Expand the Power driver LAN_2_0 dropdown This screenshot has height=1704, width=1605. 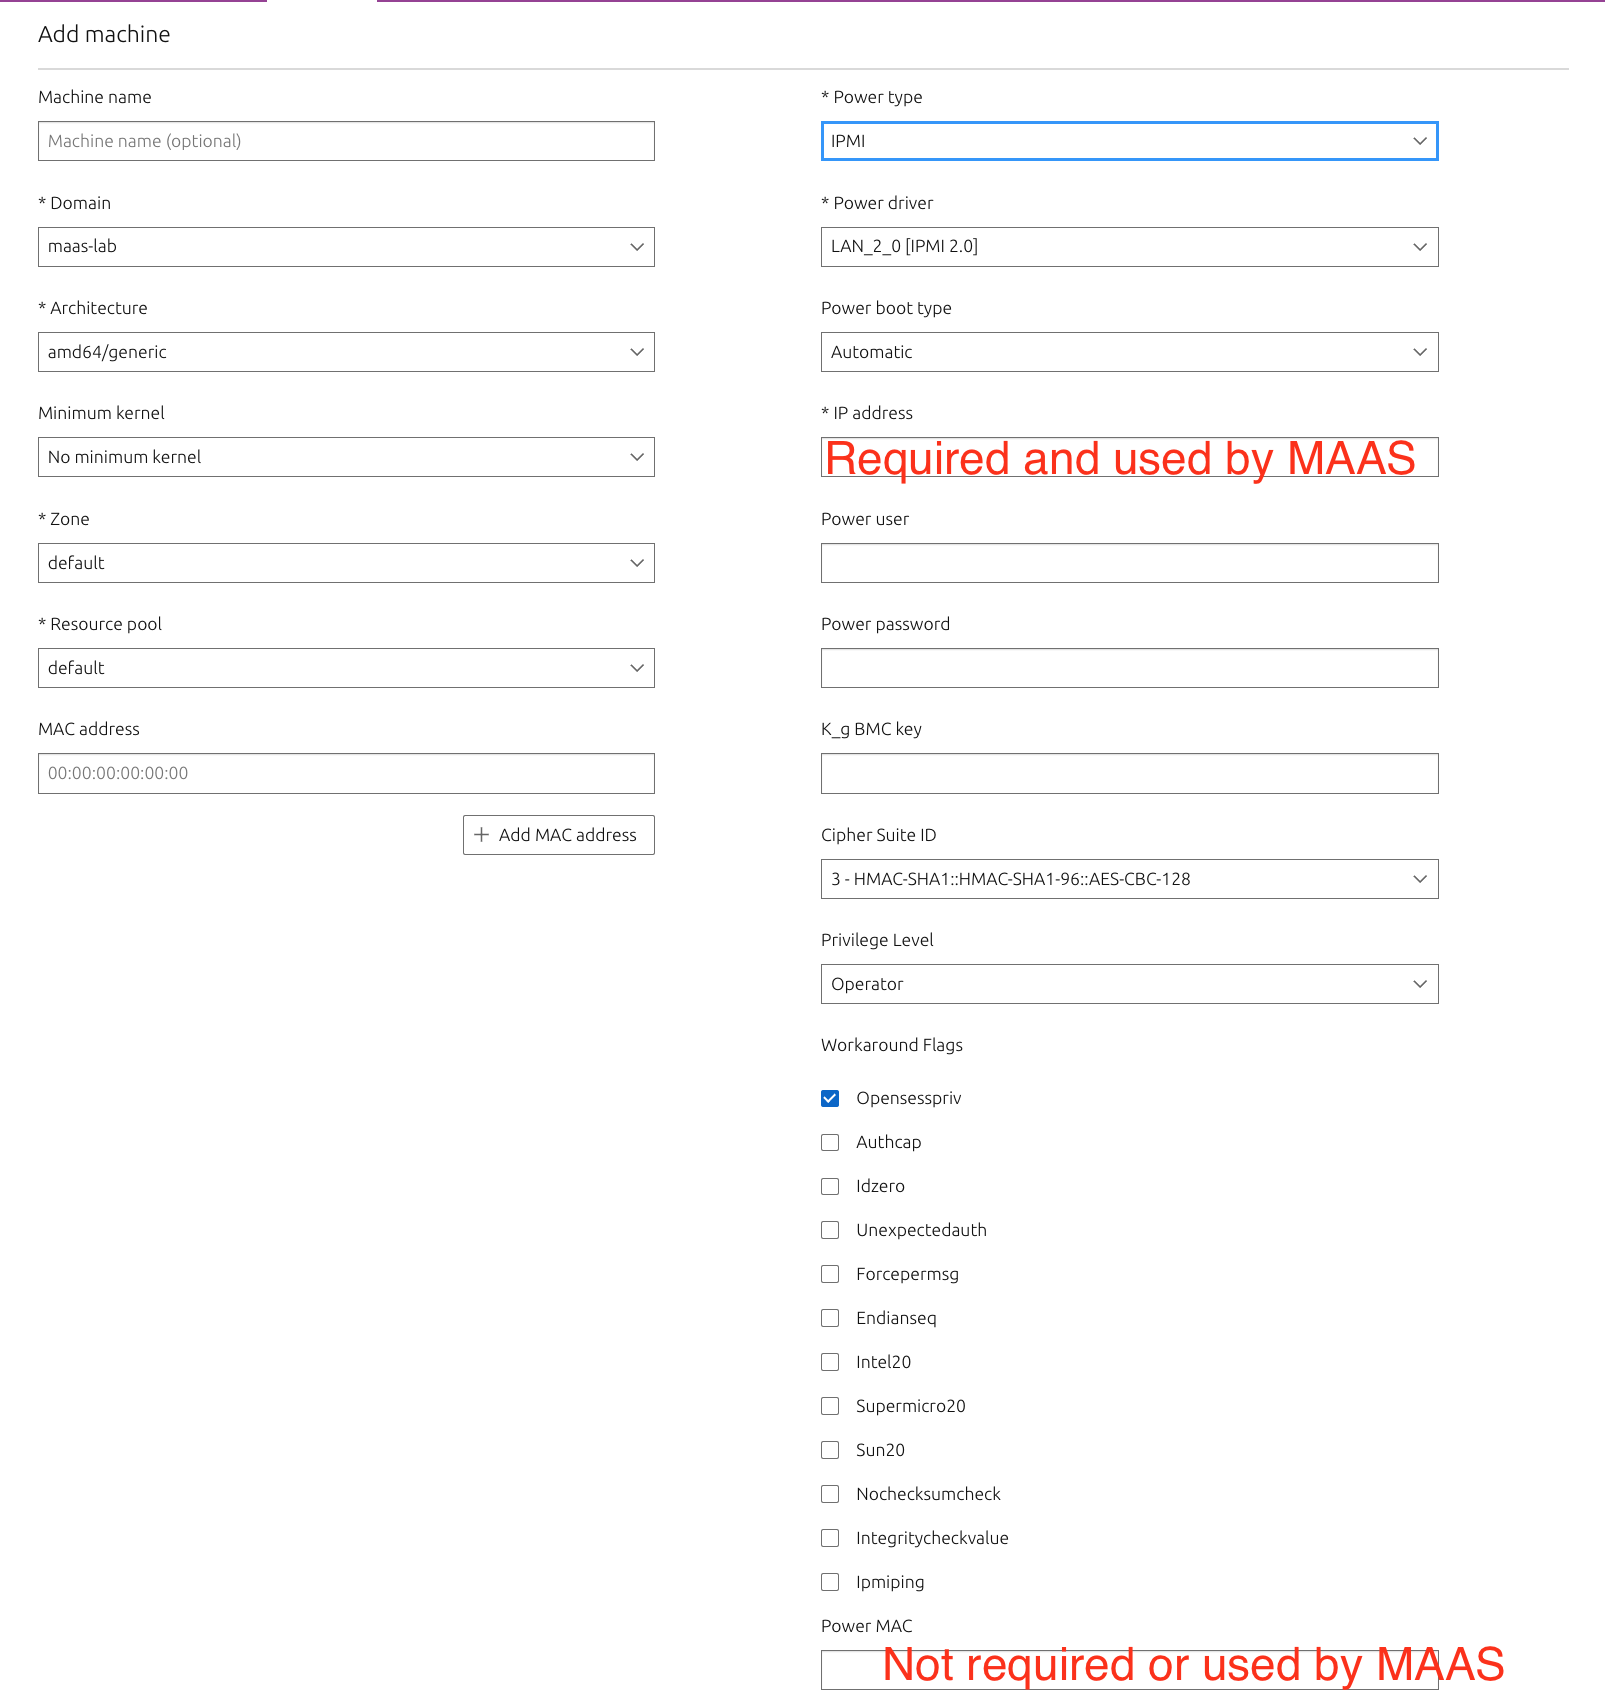tap(1129, 247)
